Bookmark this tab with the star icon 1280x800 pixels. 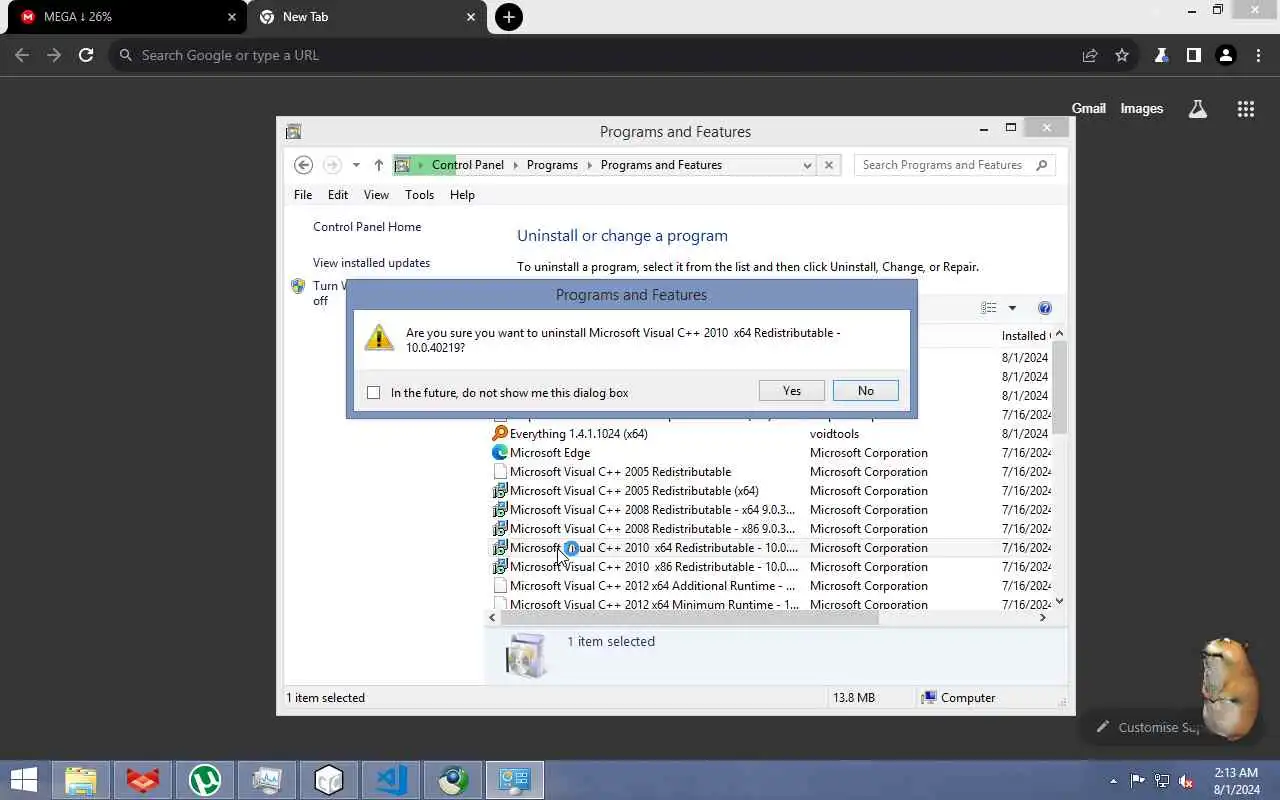tap(1122, 55)
